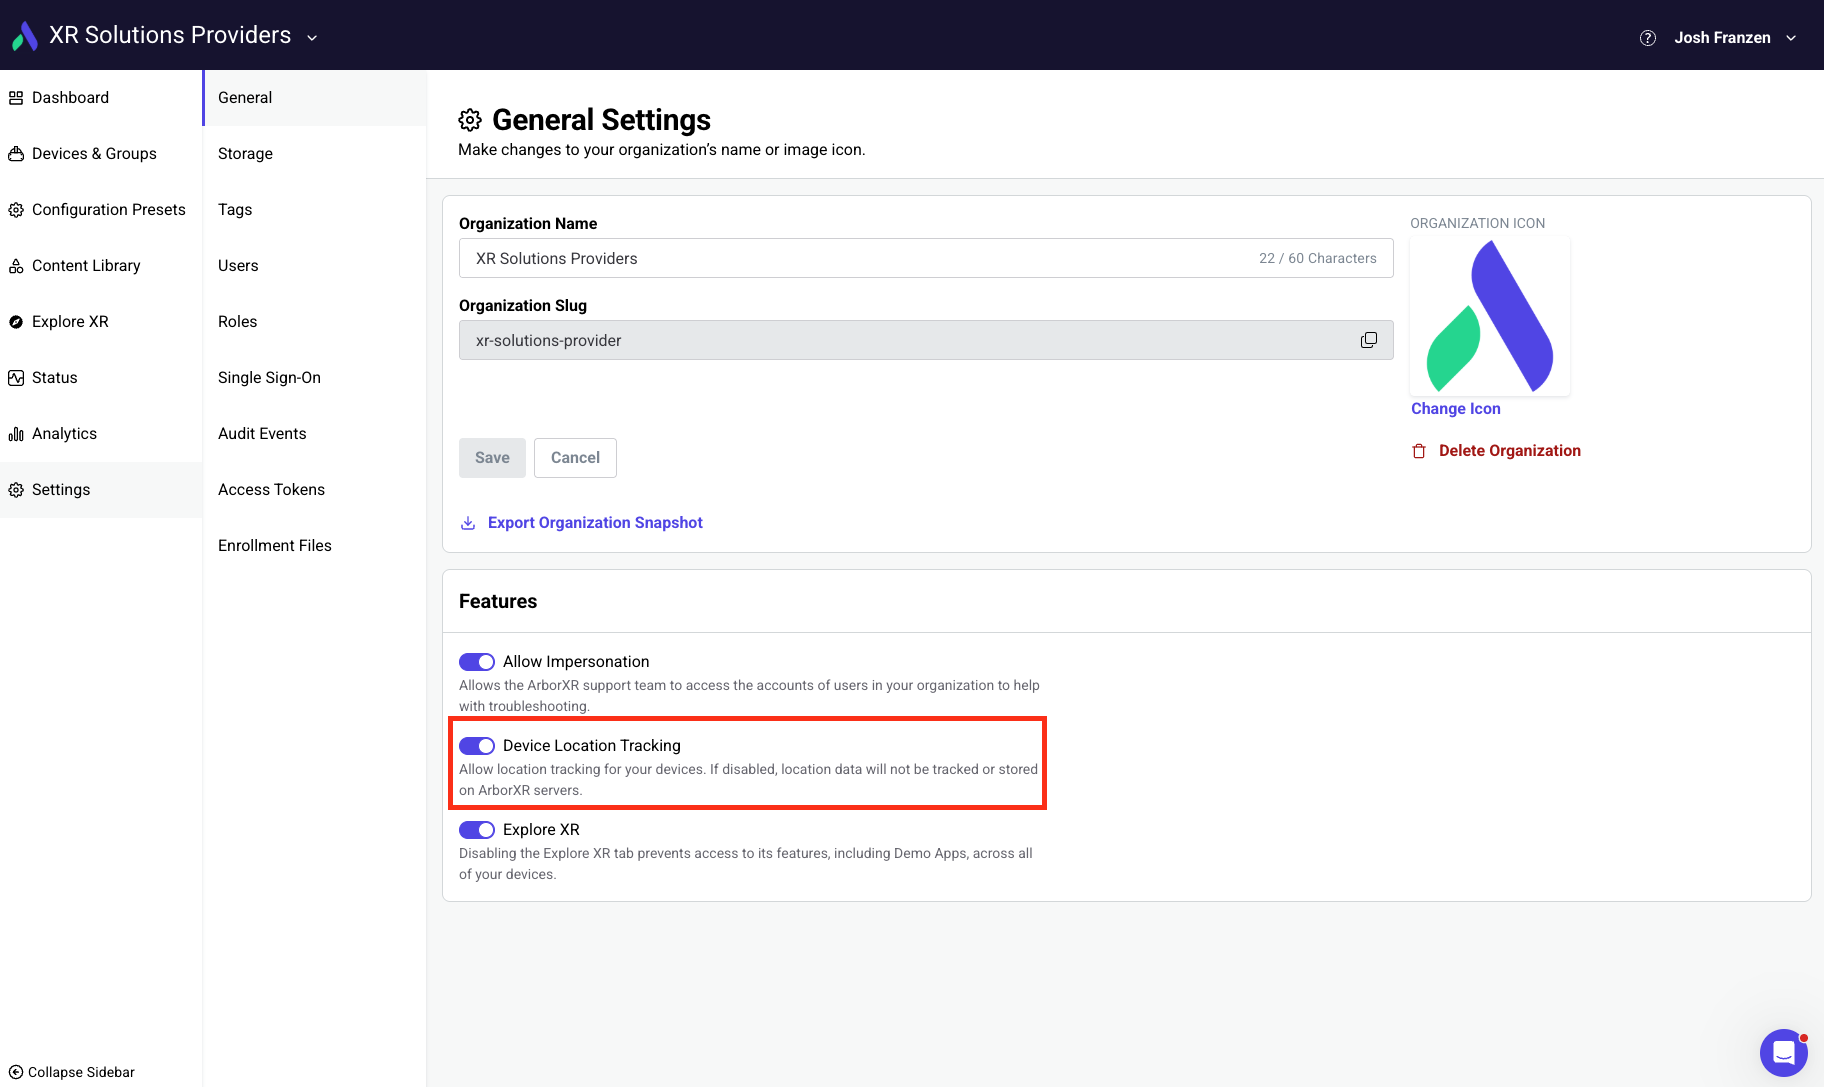
Task: Open the Josh Franzen user menu chevron
Action: click(1791, 38)
